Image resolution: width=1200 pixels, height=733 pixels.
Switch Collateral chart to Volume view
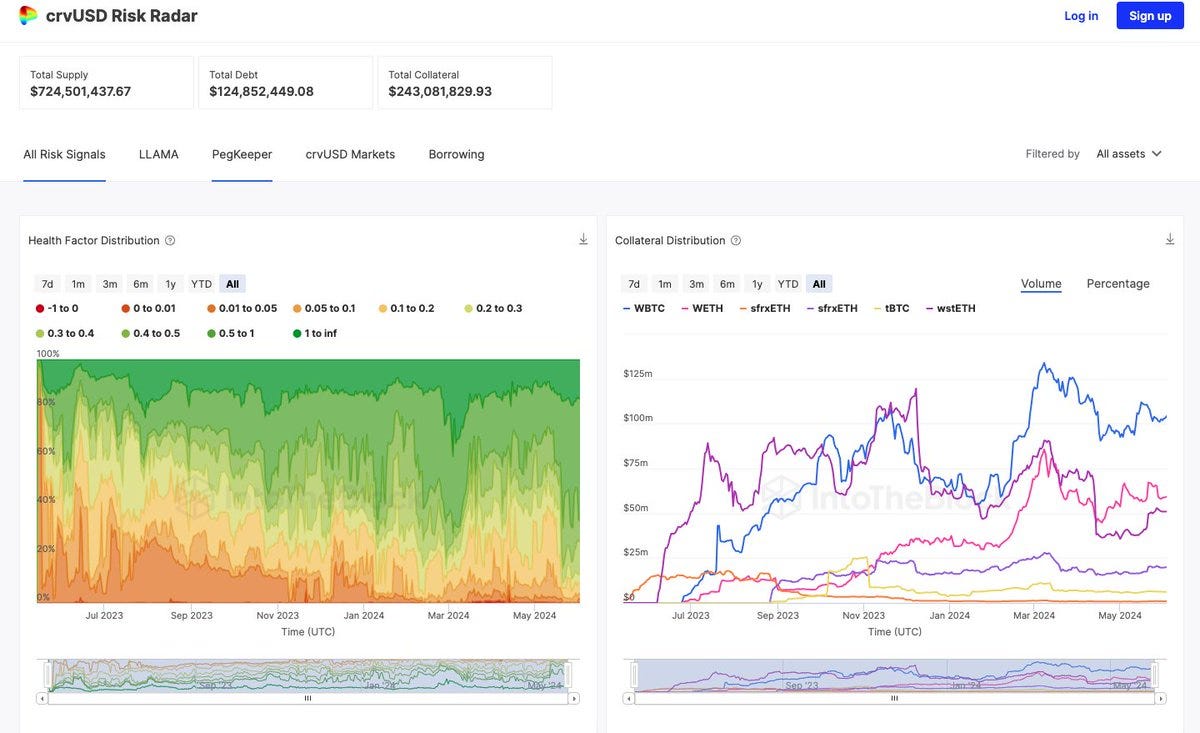(x=1041, y=284)
